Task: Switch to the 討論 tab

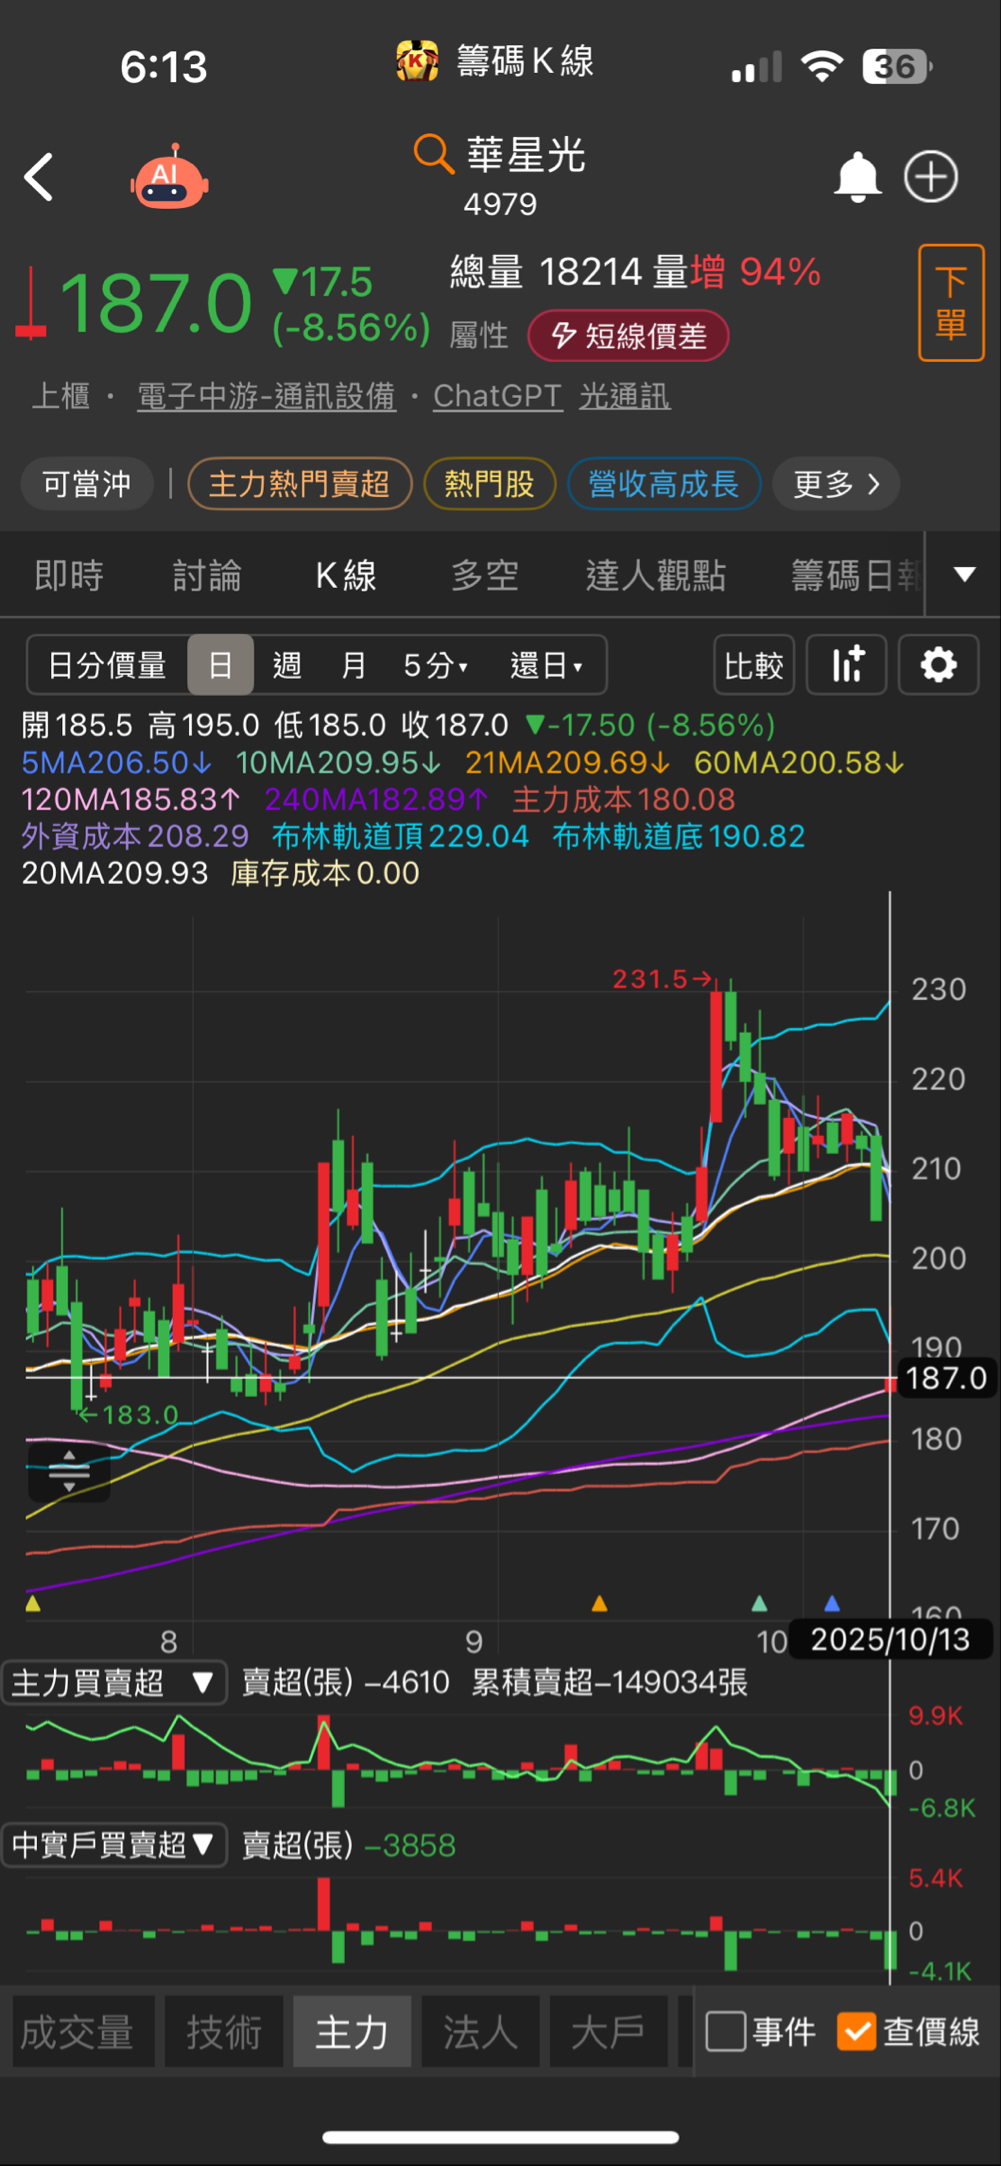Action: tap(207, 576)
